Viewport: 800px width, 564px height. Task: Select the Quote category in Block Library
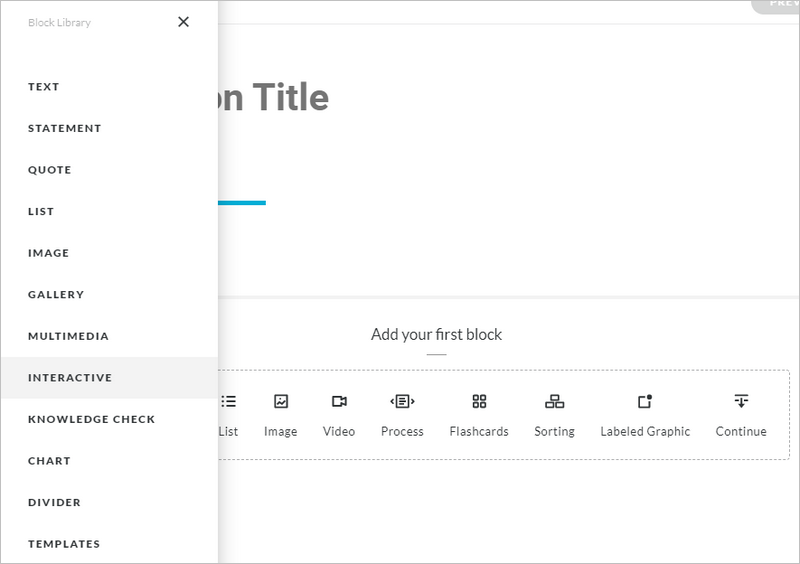tap(50, 170)
